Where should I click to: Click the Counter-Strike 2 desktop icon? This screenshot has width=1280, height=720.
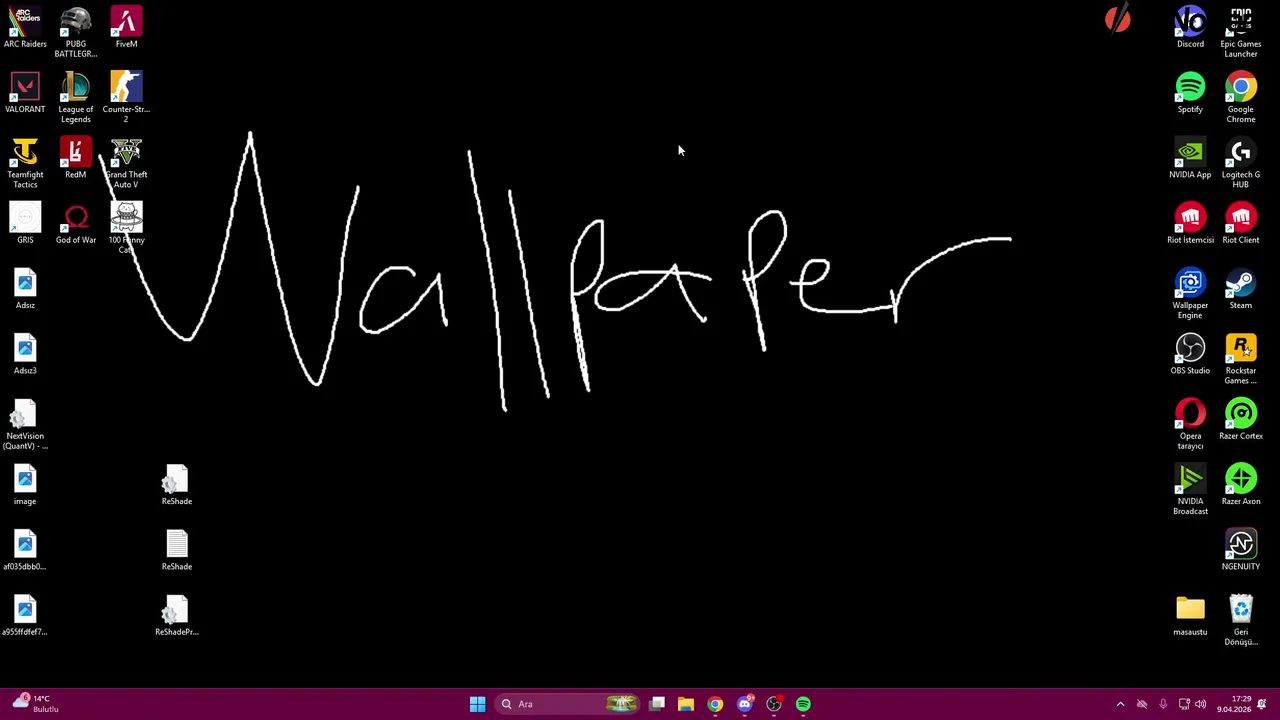tap(126, 97)
